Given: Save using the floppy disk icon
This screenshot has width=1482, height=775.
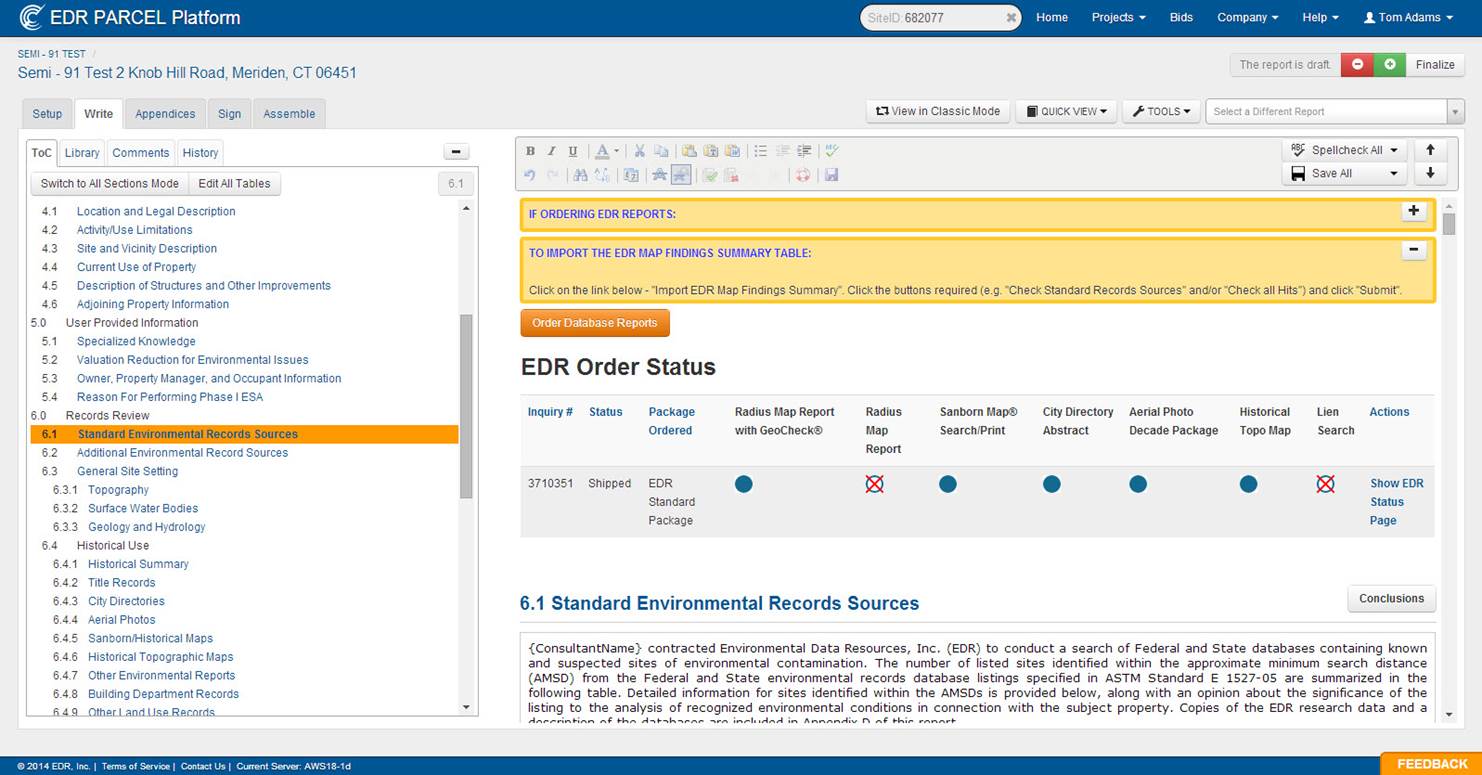Looking at the screenshot, I should pos(831,175).
